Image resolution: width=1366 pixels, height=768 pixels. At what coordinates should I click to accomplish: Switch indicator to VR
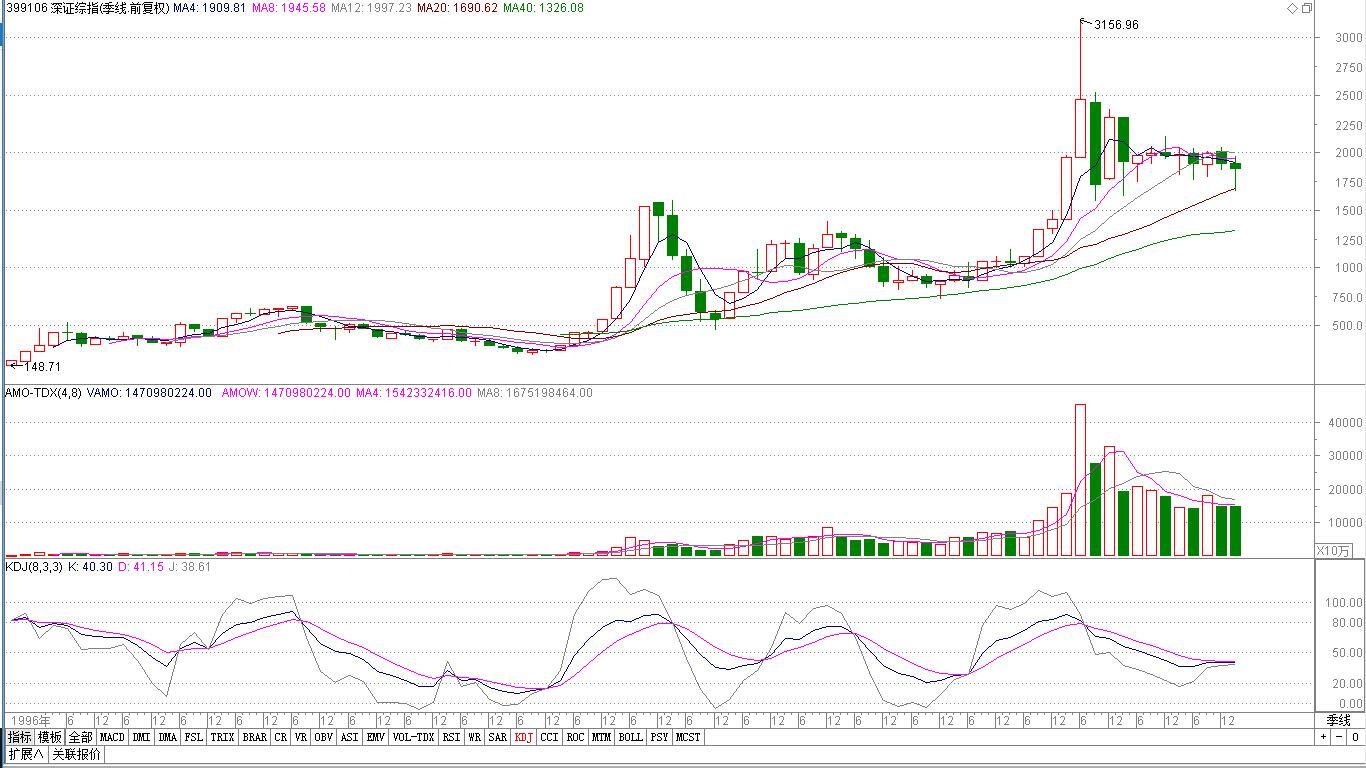[x=301, y=737]
